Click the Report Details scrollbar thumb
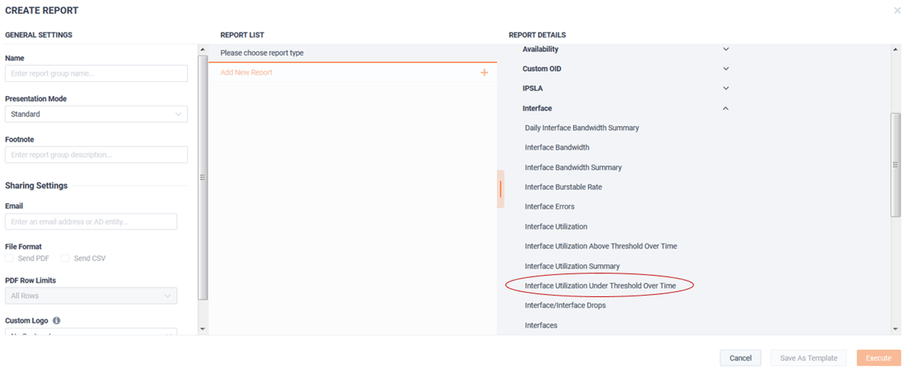 [x=895, y=165]
